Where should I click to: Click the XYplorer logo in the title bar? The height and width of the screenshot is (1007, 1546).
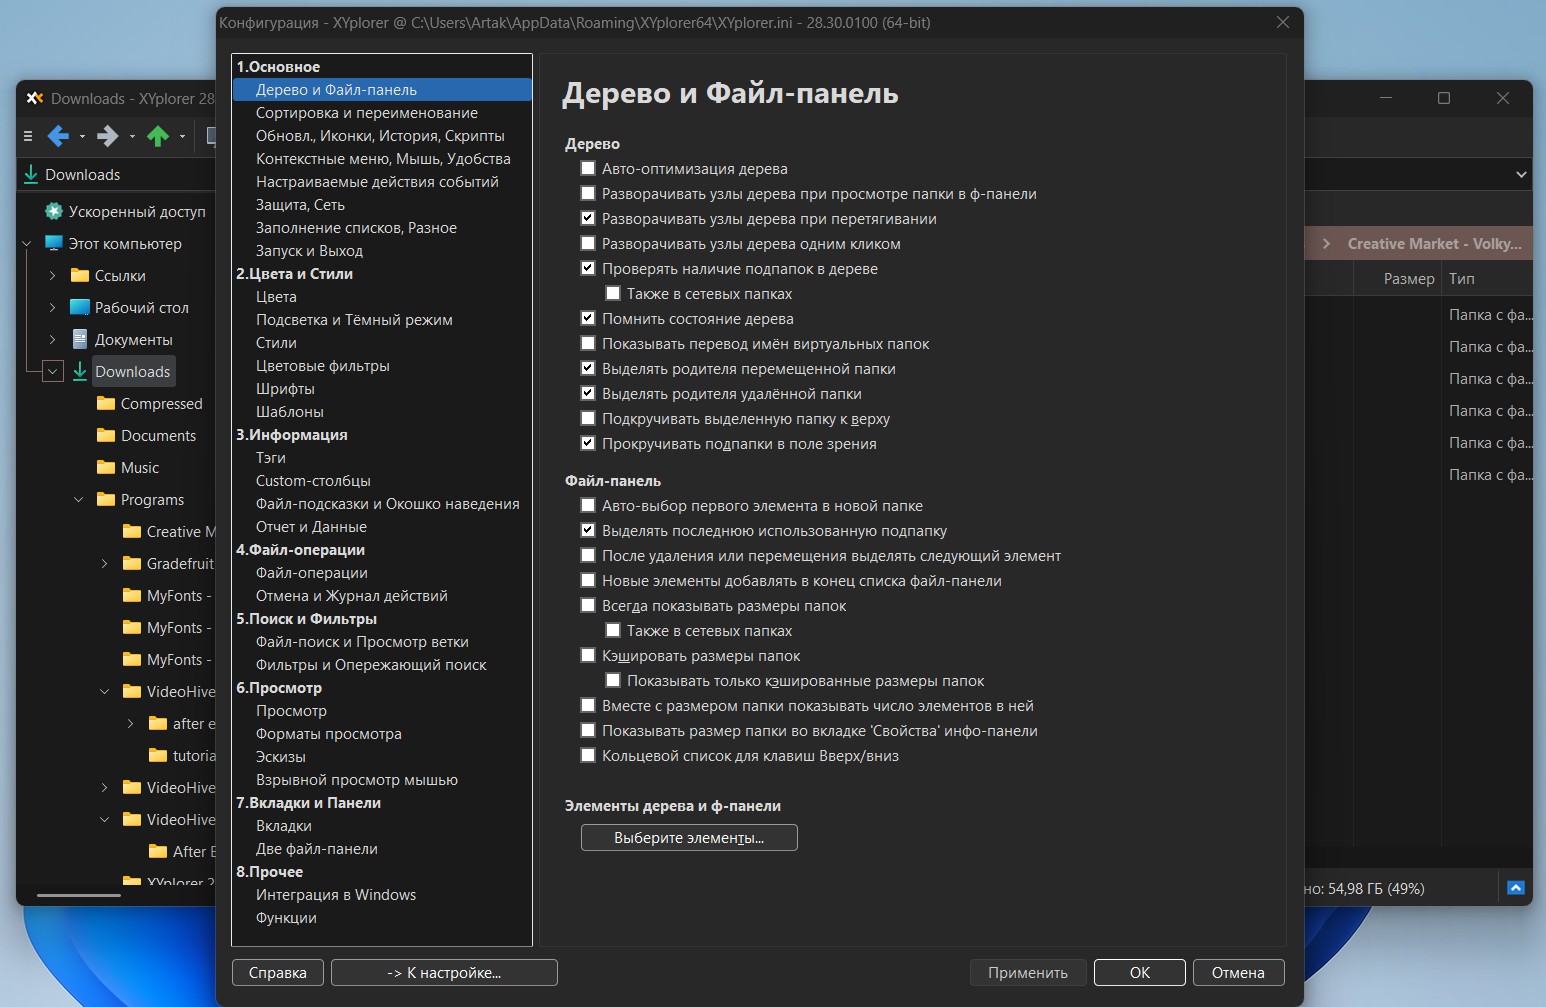(x=35, y=98)
